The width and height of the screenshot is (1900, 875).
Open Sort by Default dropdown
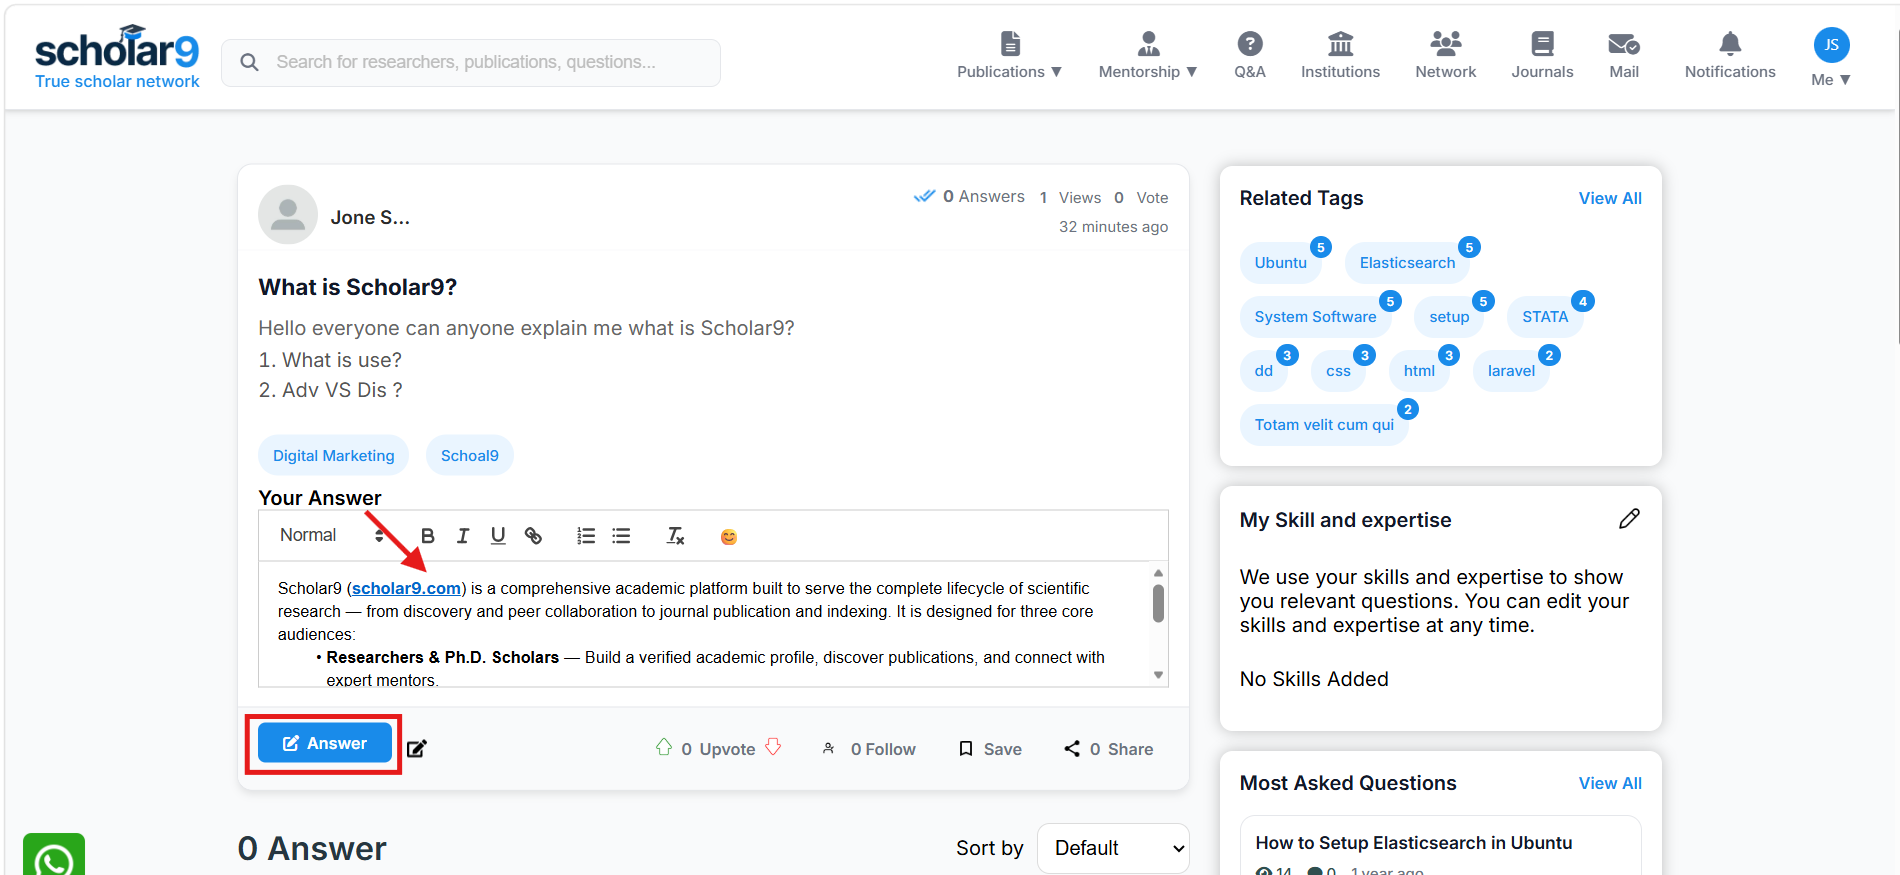pos(1113,848)
